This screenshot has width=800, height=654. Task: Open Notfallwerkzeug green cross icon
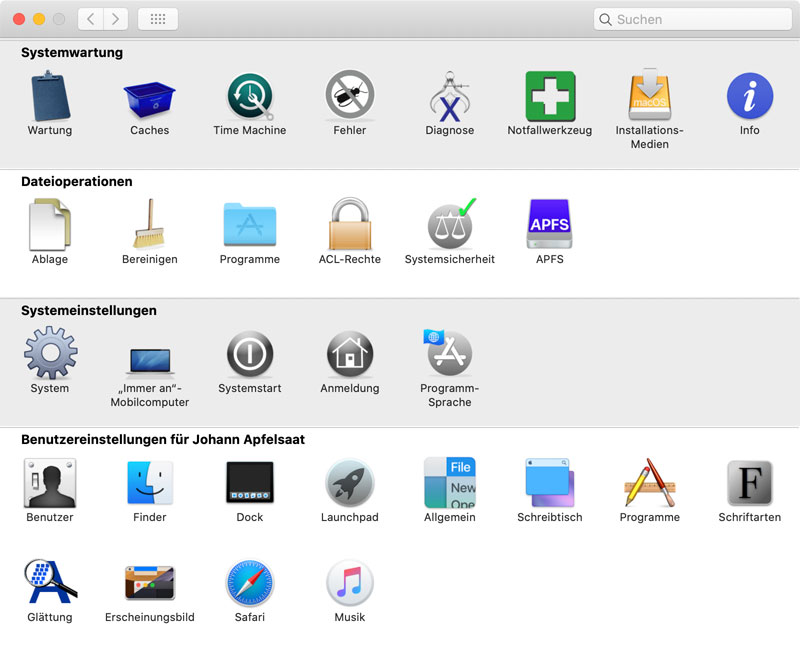point(550,96)
